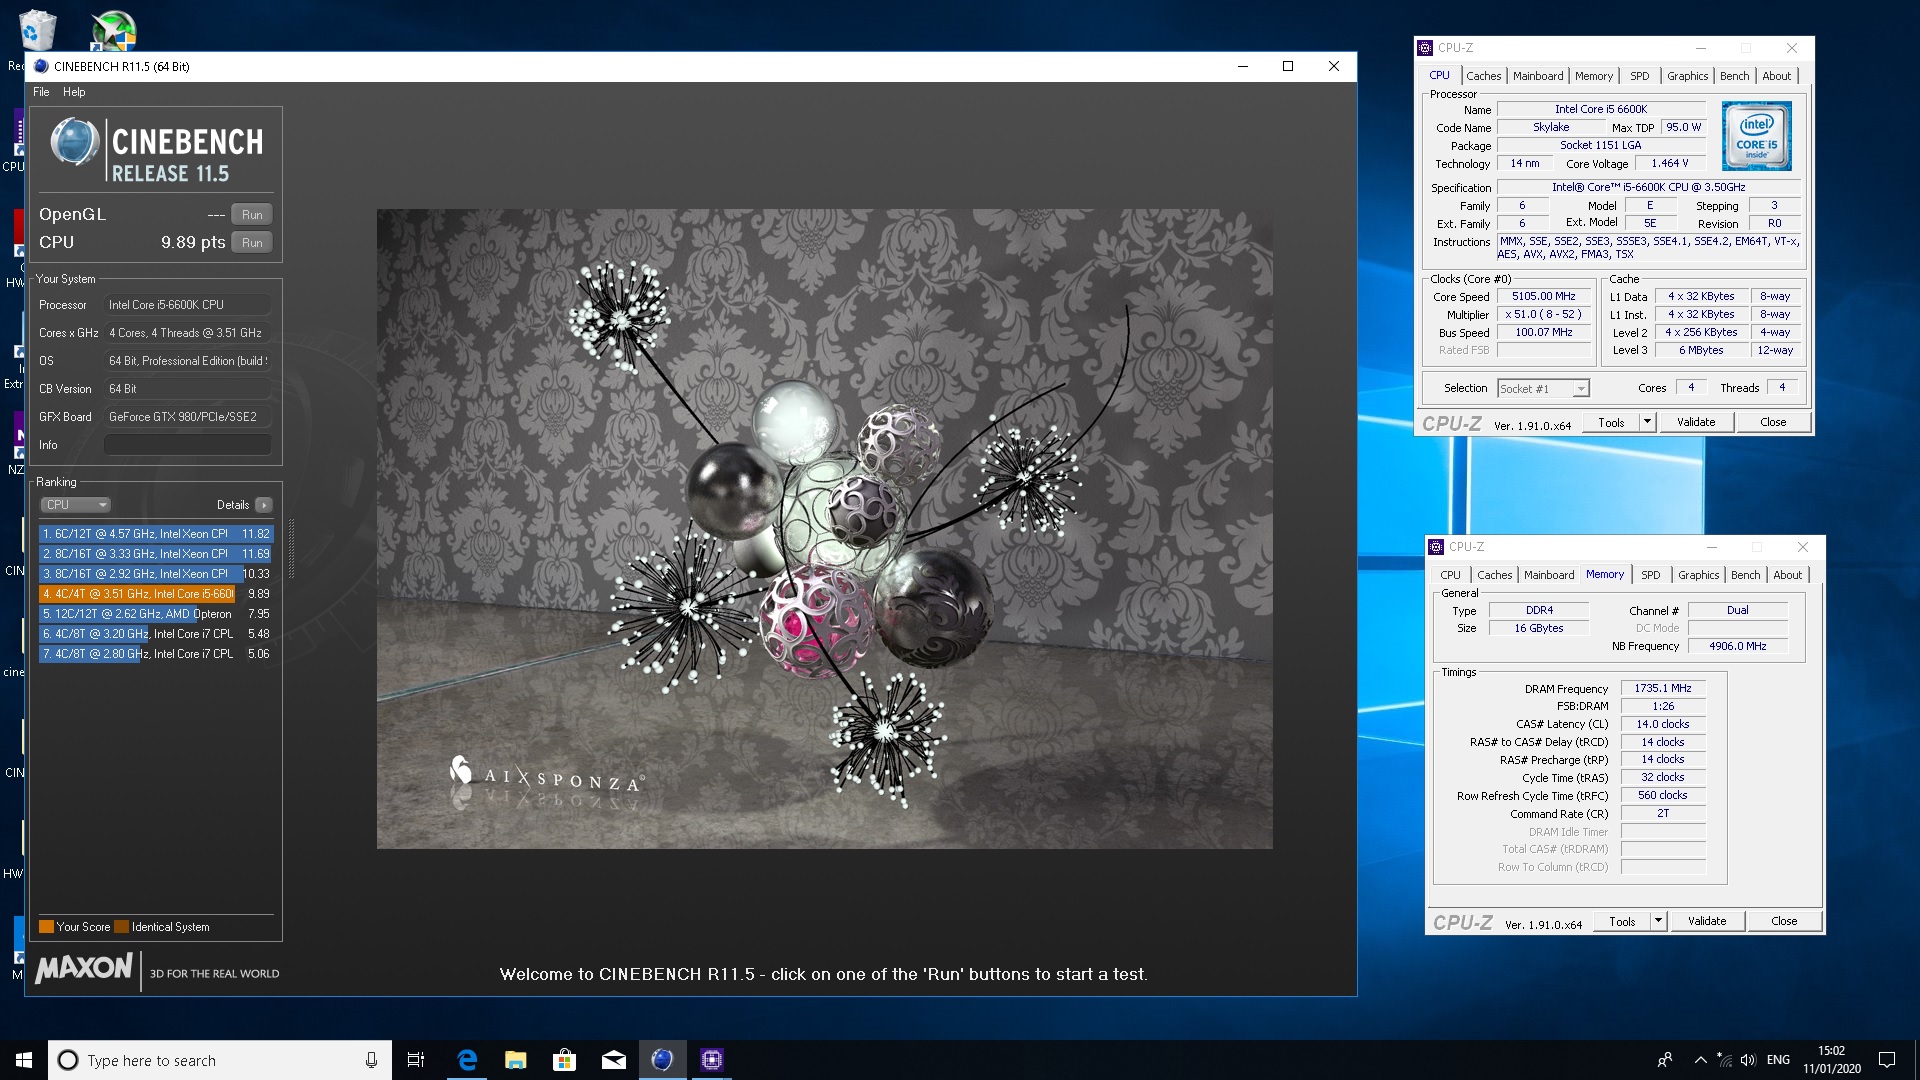The image size is (1920, 1080).
Task: Select ranking row 5 AMD Opteron
Action: coord(156,614)
